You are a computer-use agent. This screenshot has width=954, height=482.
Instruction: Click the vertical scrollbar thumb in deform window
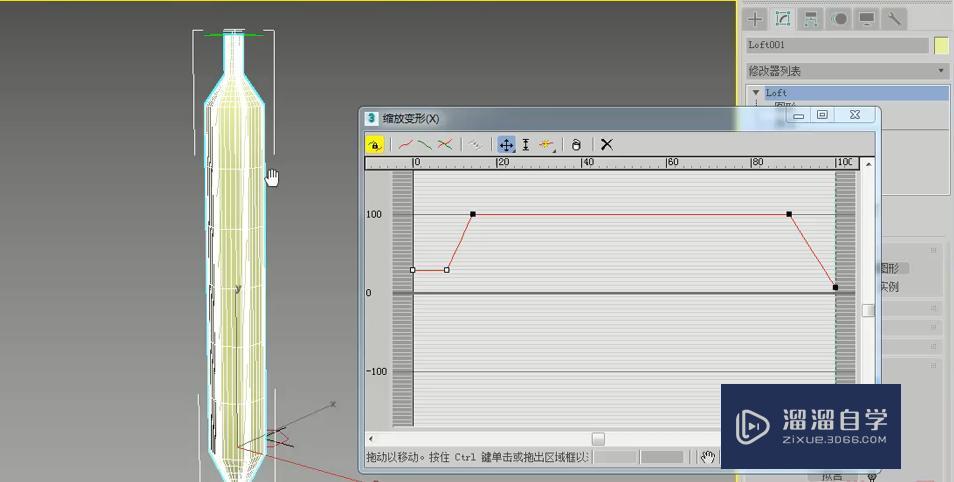869,310
